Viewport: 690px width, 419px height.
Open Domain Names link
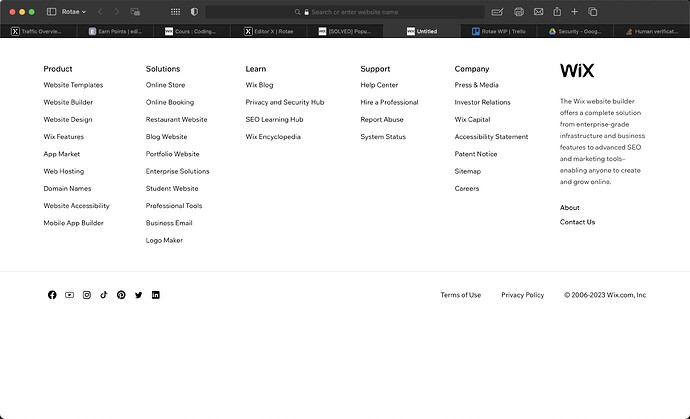coord(67,188)
